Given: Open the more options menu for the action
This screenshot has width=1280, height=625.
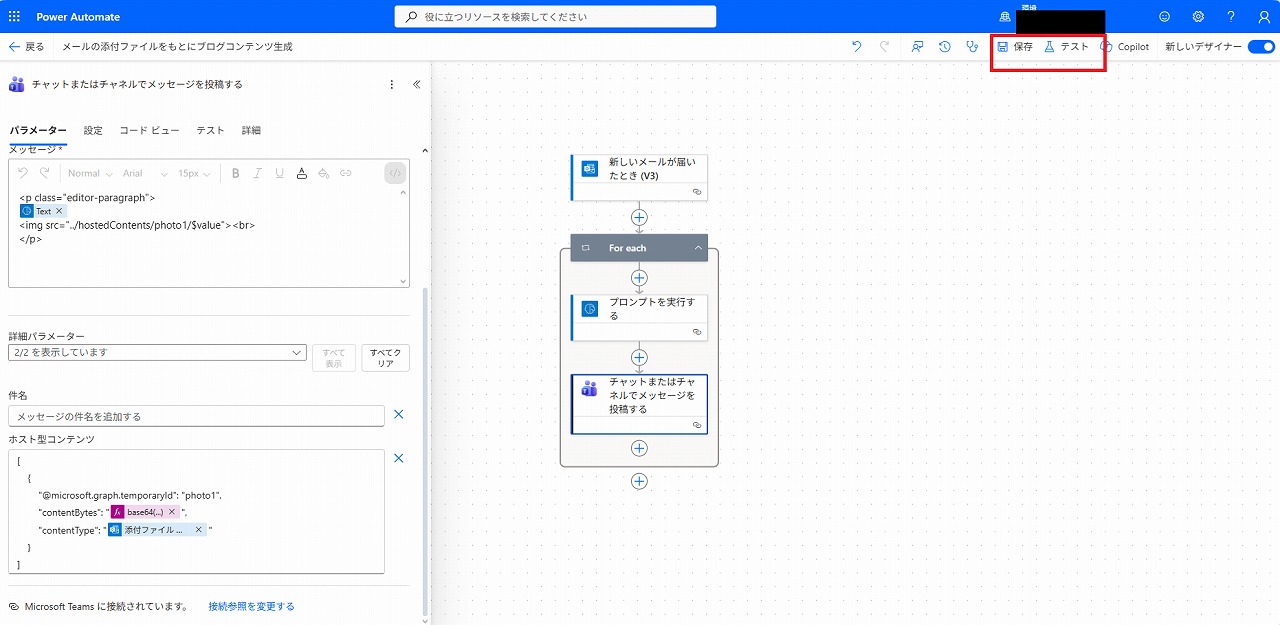Looking at the screenshot, I should click(x=392, y=85).
